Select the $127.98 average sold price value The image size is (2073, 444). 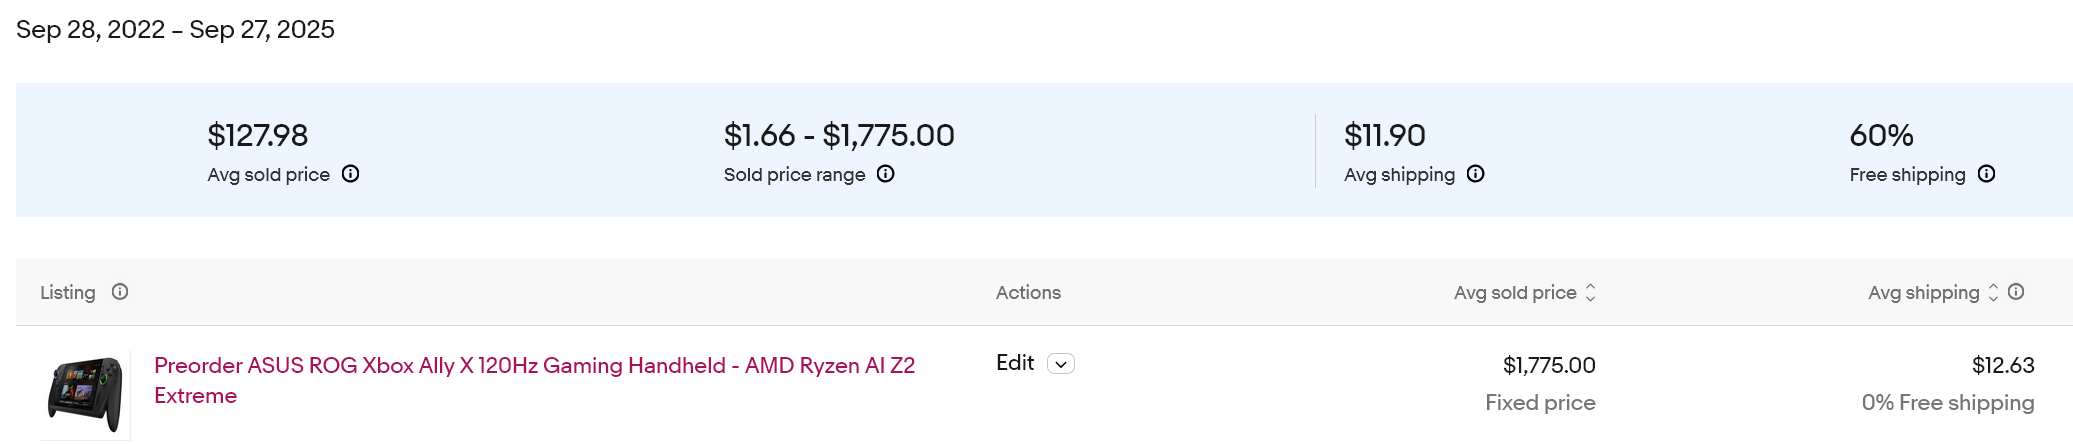(x=258, y=135)
